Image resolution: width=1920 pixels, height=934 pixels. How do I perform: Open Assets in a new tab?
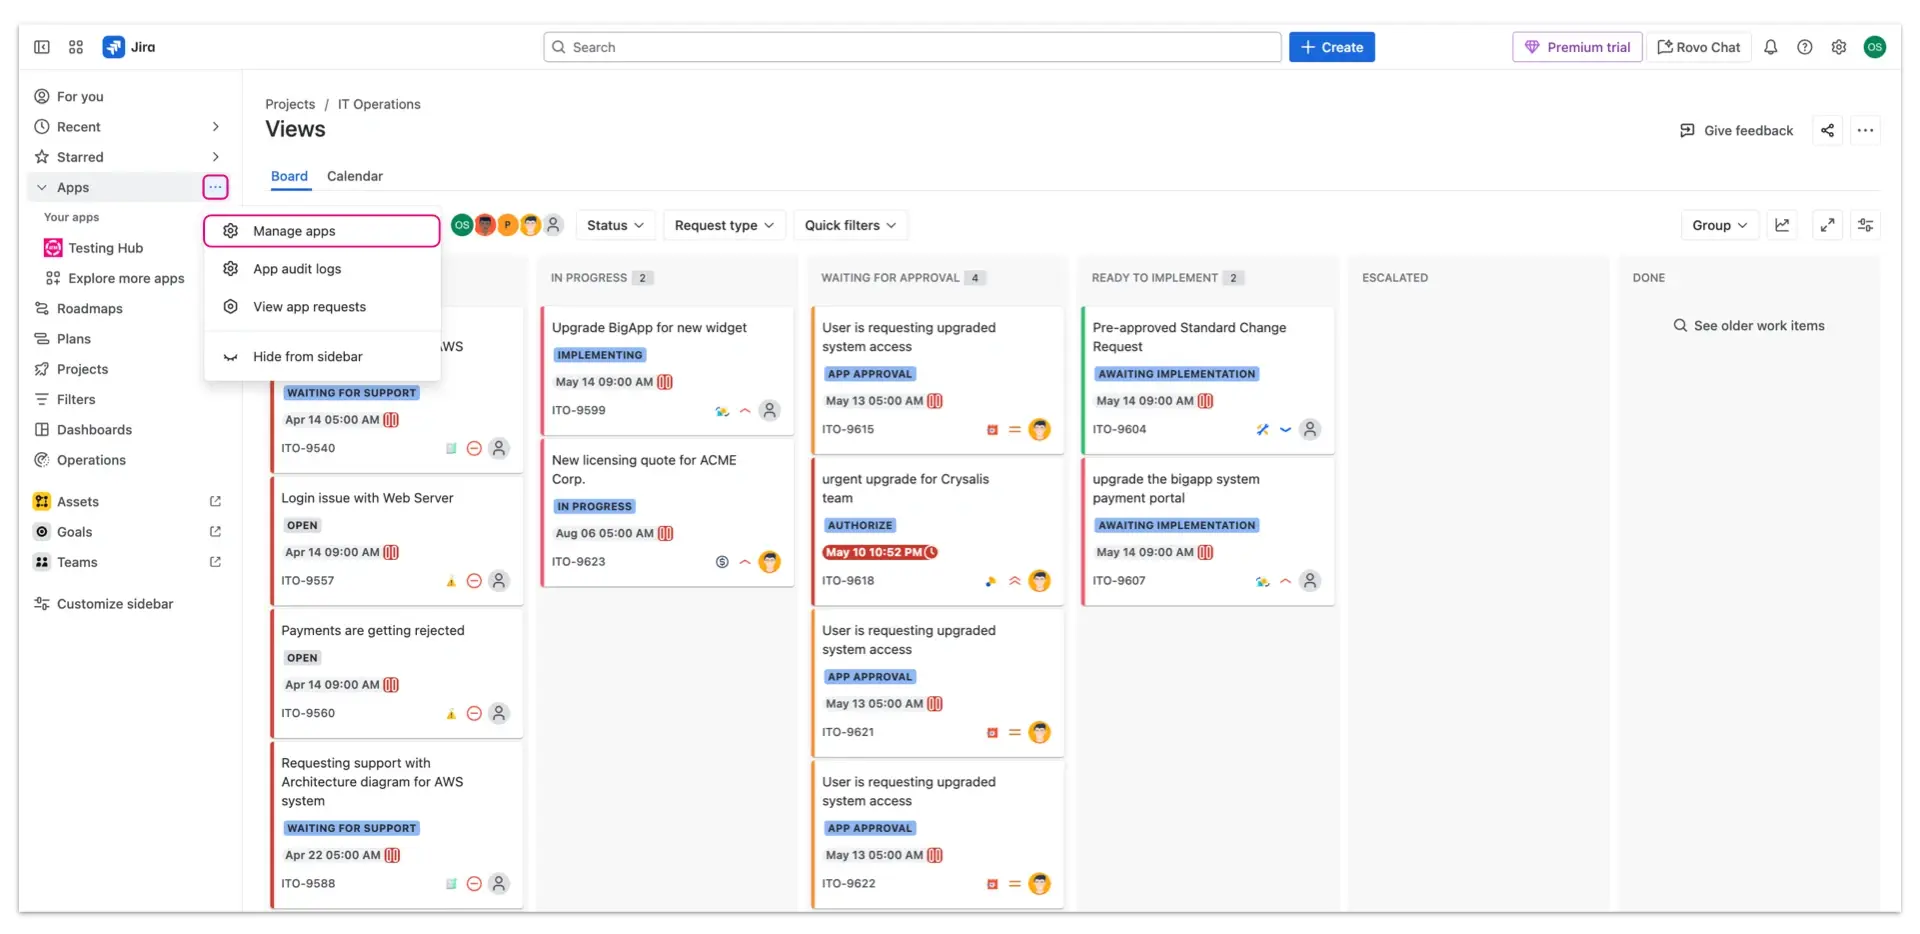pyautogui.click(x=215, y=501)
